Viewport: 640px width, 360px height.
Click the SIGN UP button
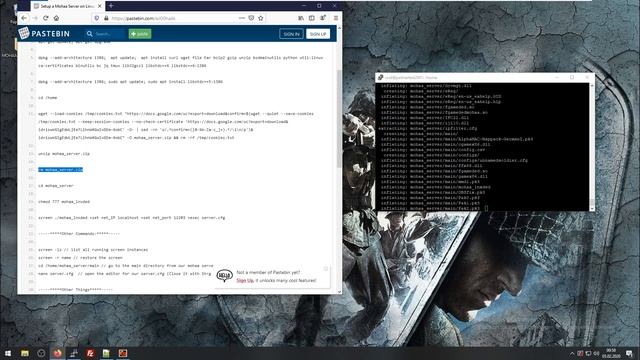pyautogui.click(x=318, y=34)
